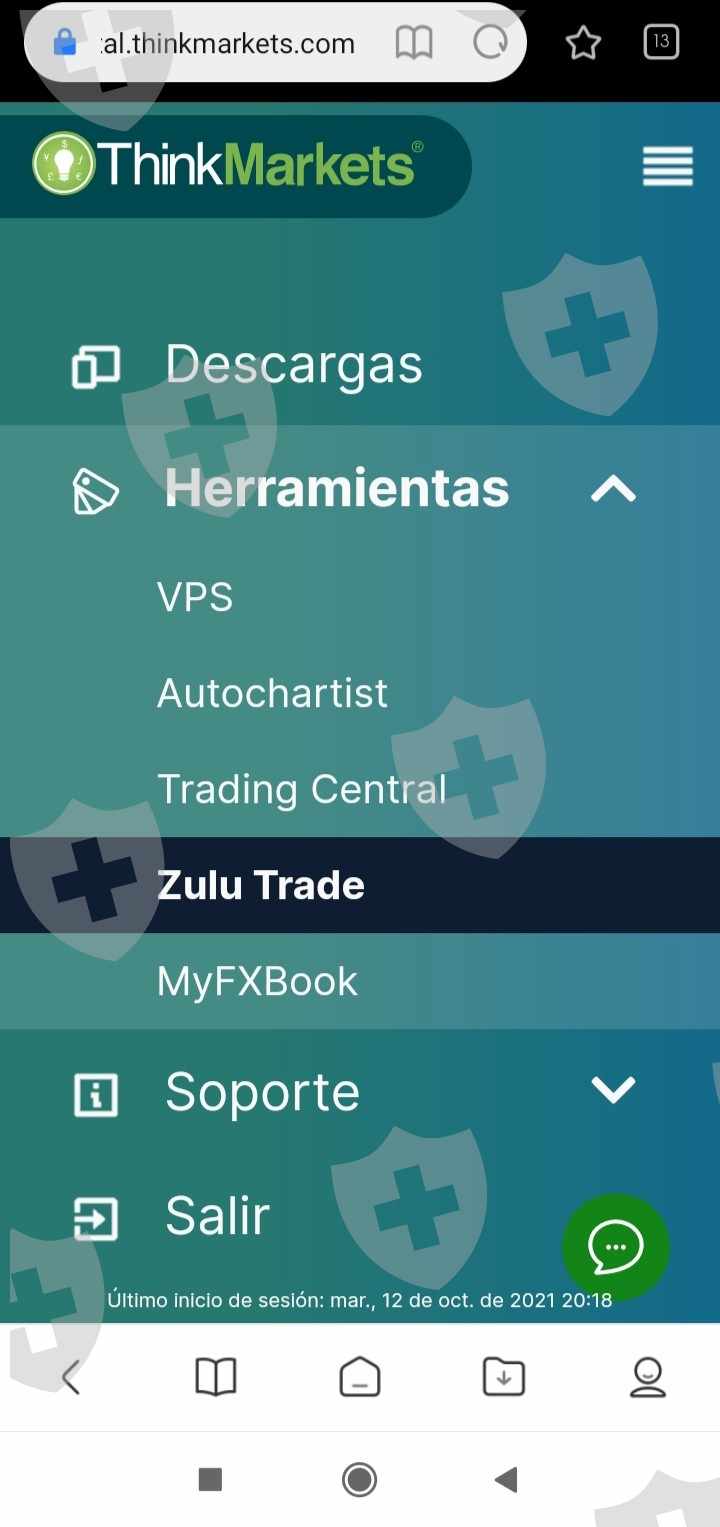This screenshot has height=1527, width=720.
Task: Open the green live chat bubble
Action: 615,1247
